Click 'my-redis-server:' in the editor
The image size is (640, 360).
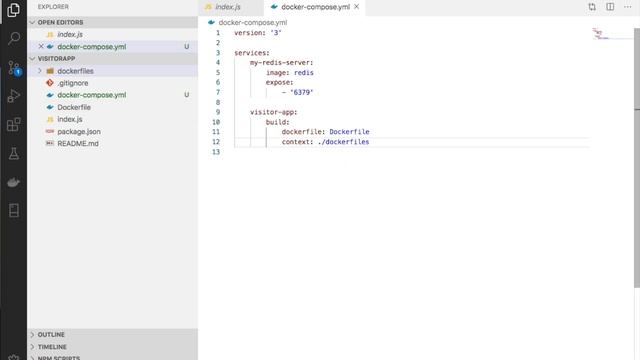(x=282, y=63)
